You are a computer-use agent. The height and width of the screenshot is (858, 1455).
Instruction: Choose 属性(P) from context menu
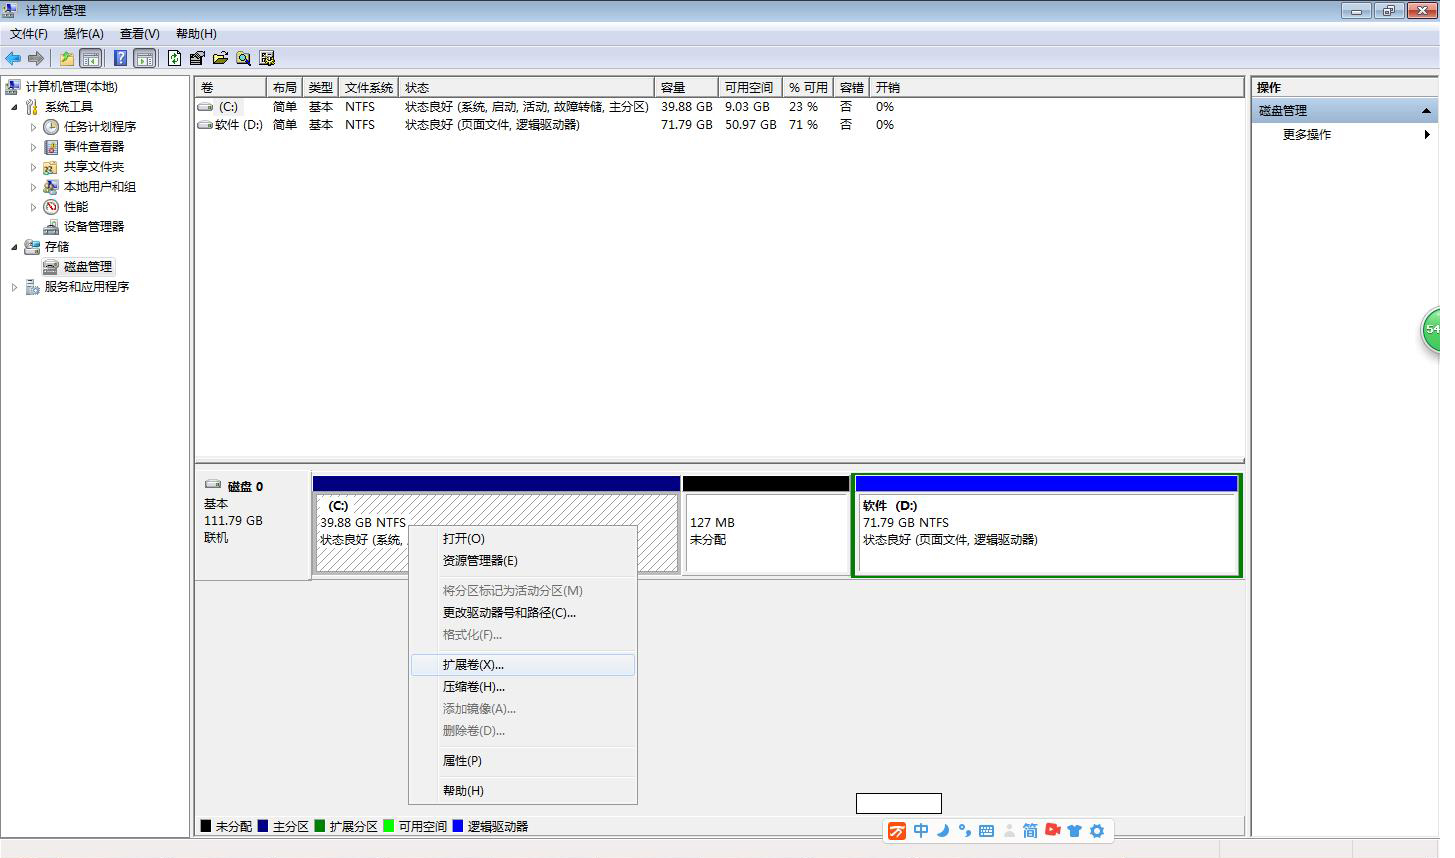[x=523, y=761]
